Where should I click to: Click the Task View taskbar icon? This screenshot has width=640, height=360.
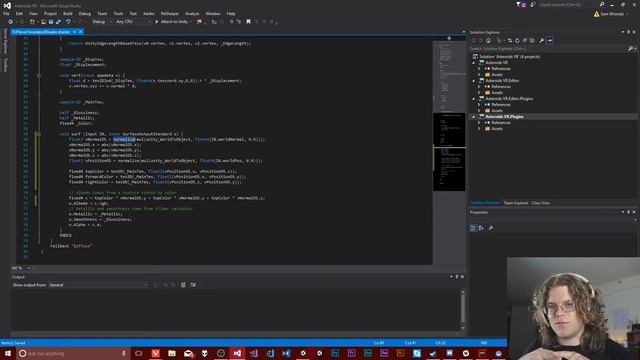point(139,353)
